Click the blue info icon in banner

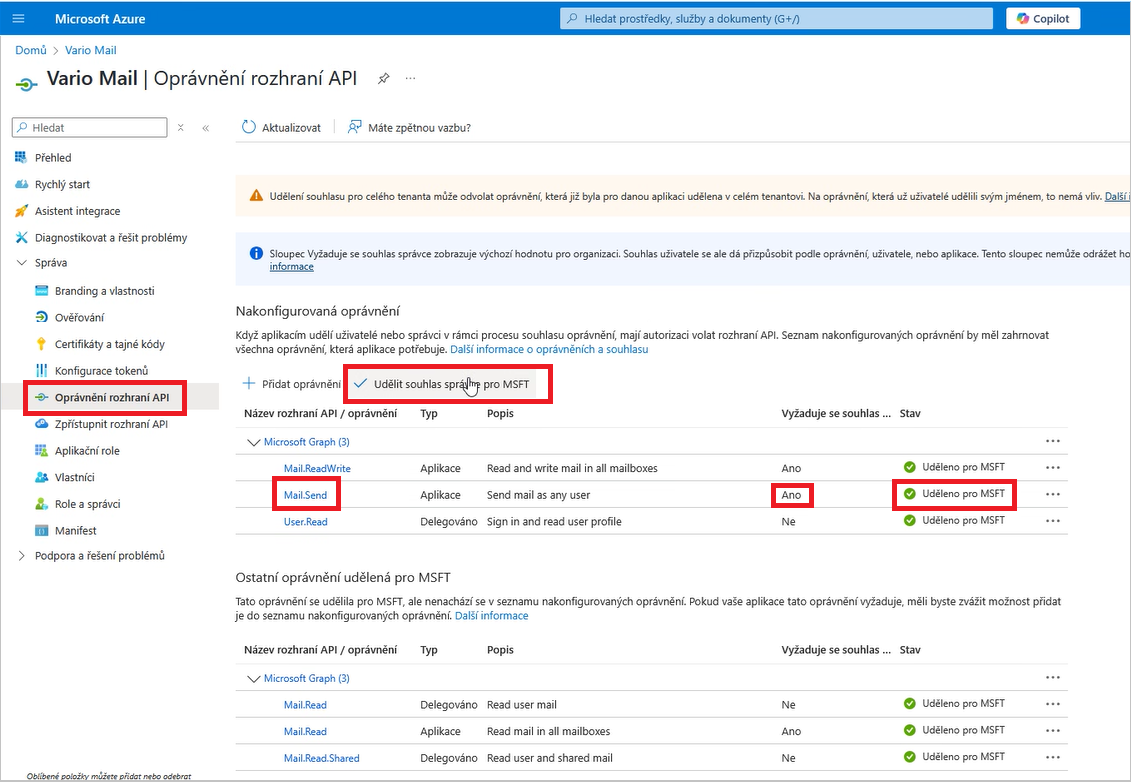tap(256, 253)
